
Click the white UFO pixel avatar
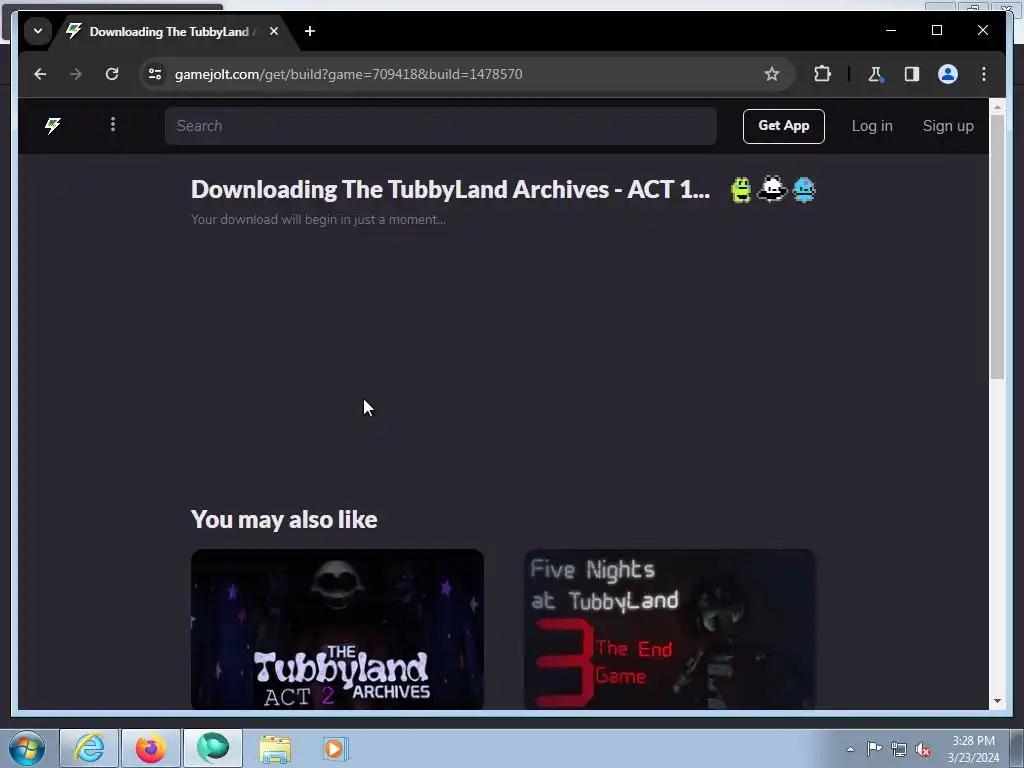[772, 189]
